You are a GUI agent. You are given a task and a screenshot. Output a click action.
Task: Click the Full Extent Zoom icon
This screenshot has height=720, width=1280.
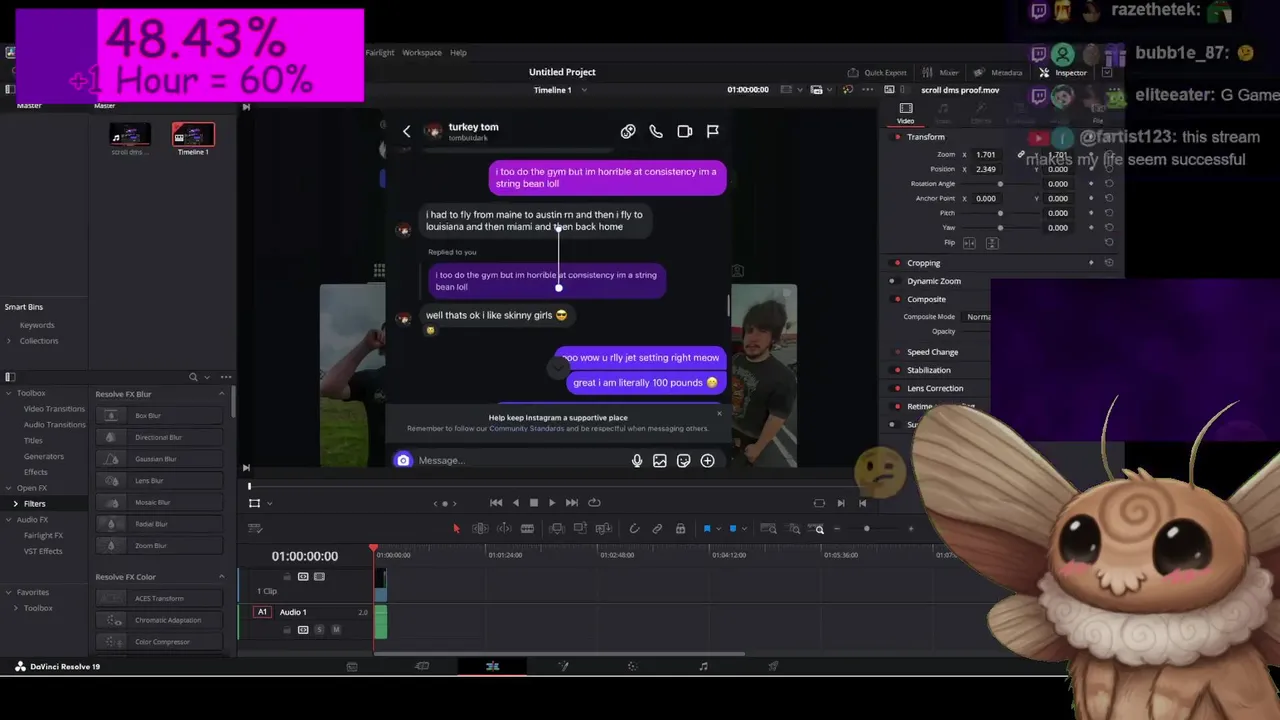tap(768, 529)
